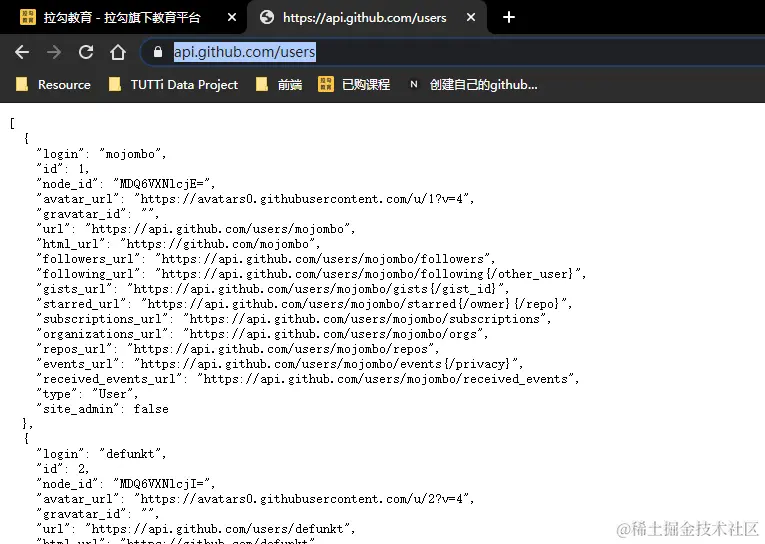Click the mojombo events_url line
Screen dimensions: 765x544
[x=280, y=364]
